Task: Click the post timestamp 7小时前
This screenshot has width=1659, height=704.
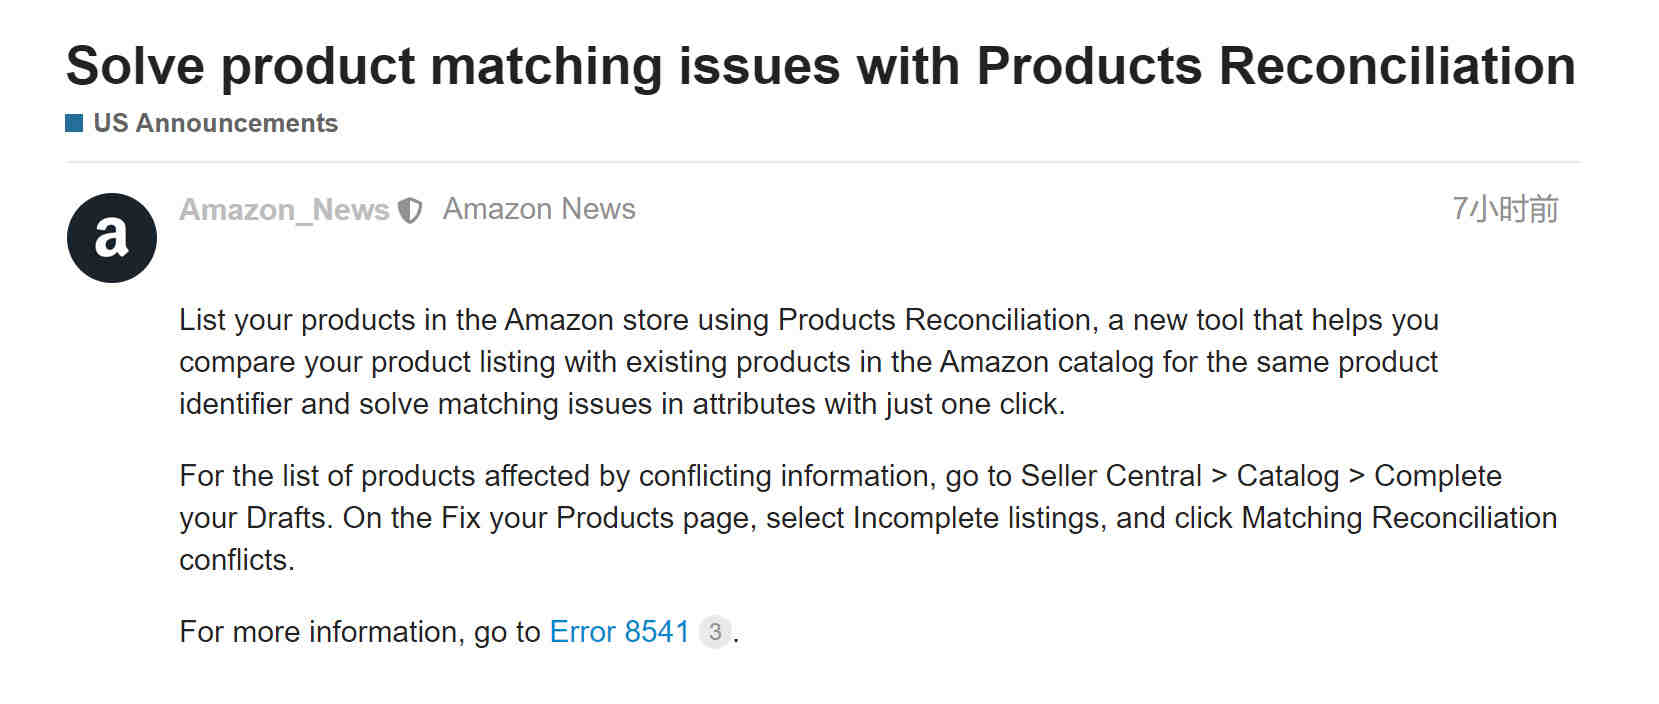Action: (x=1505, y=209)
